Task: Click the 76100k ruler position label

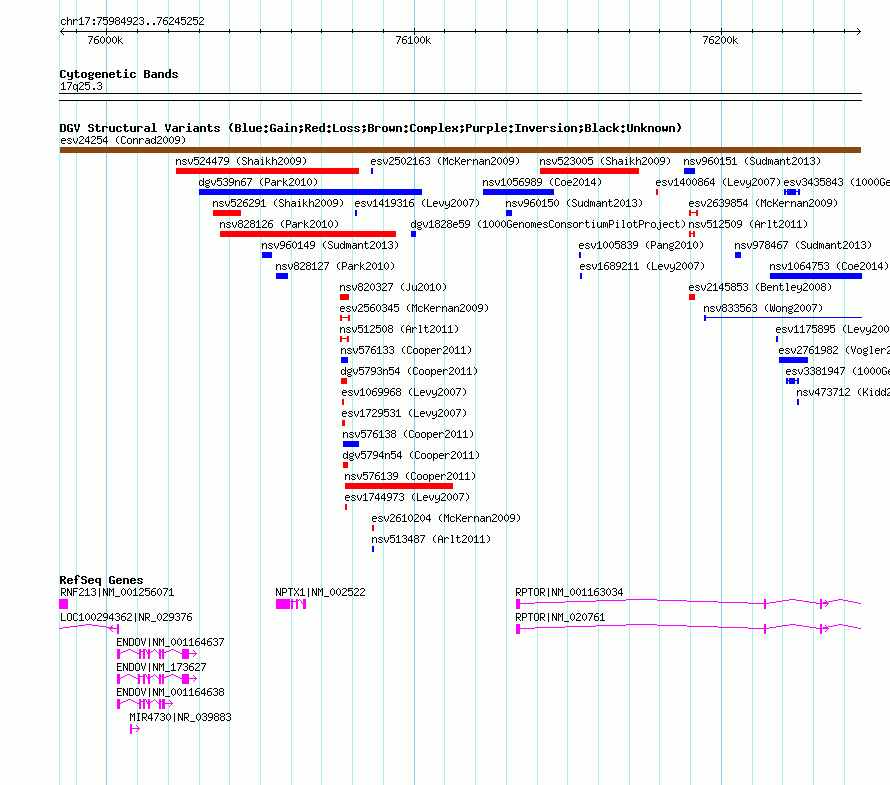Action: click(413, 40)
